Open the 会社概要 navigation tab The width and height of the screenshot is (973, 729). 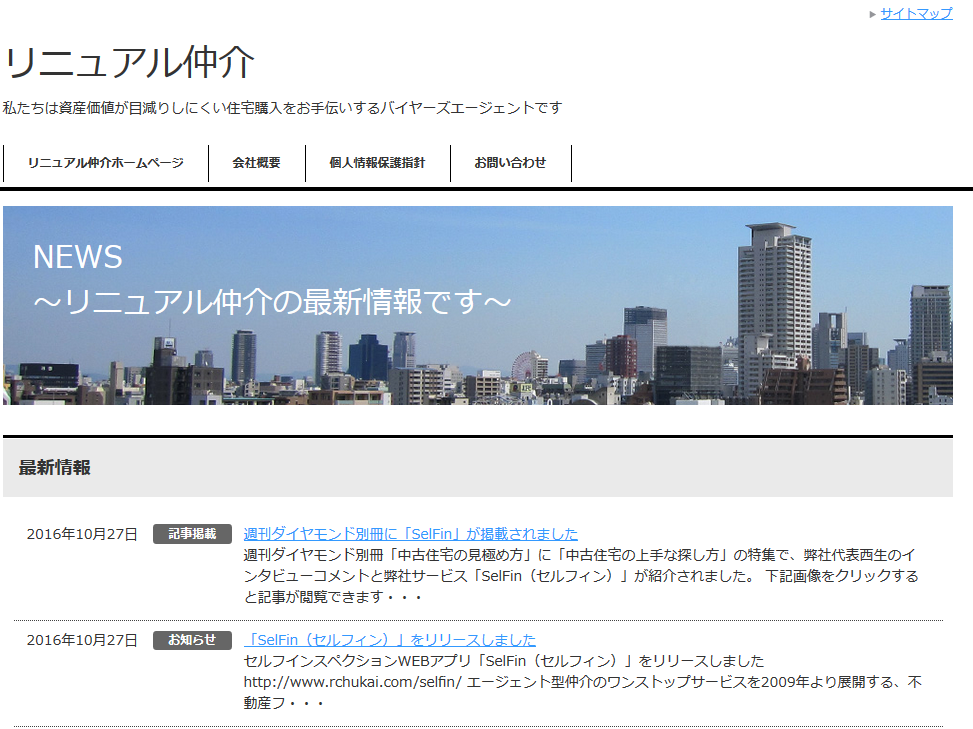[x=256, y=162]
